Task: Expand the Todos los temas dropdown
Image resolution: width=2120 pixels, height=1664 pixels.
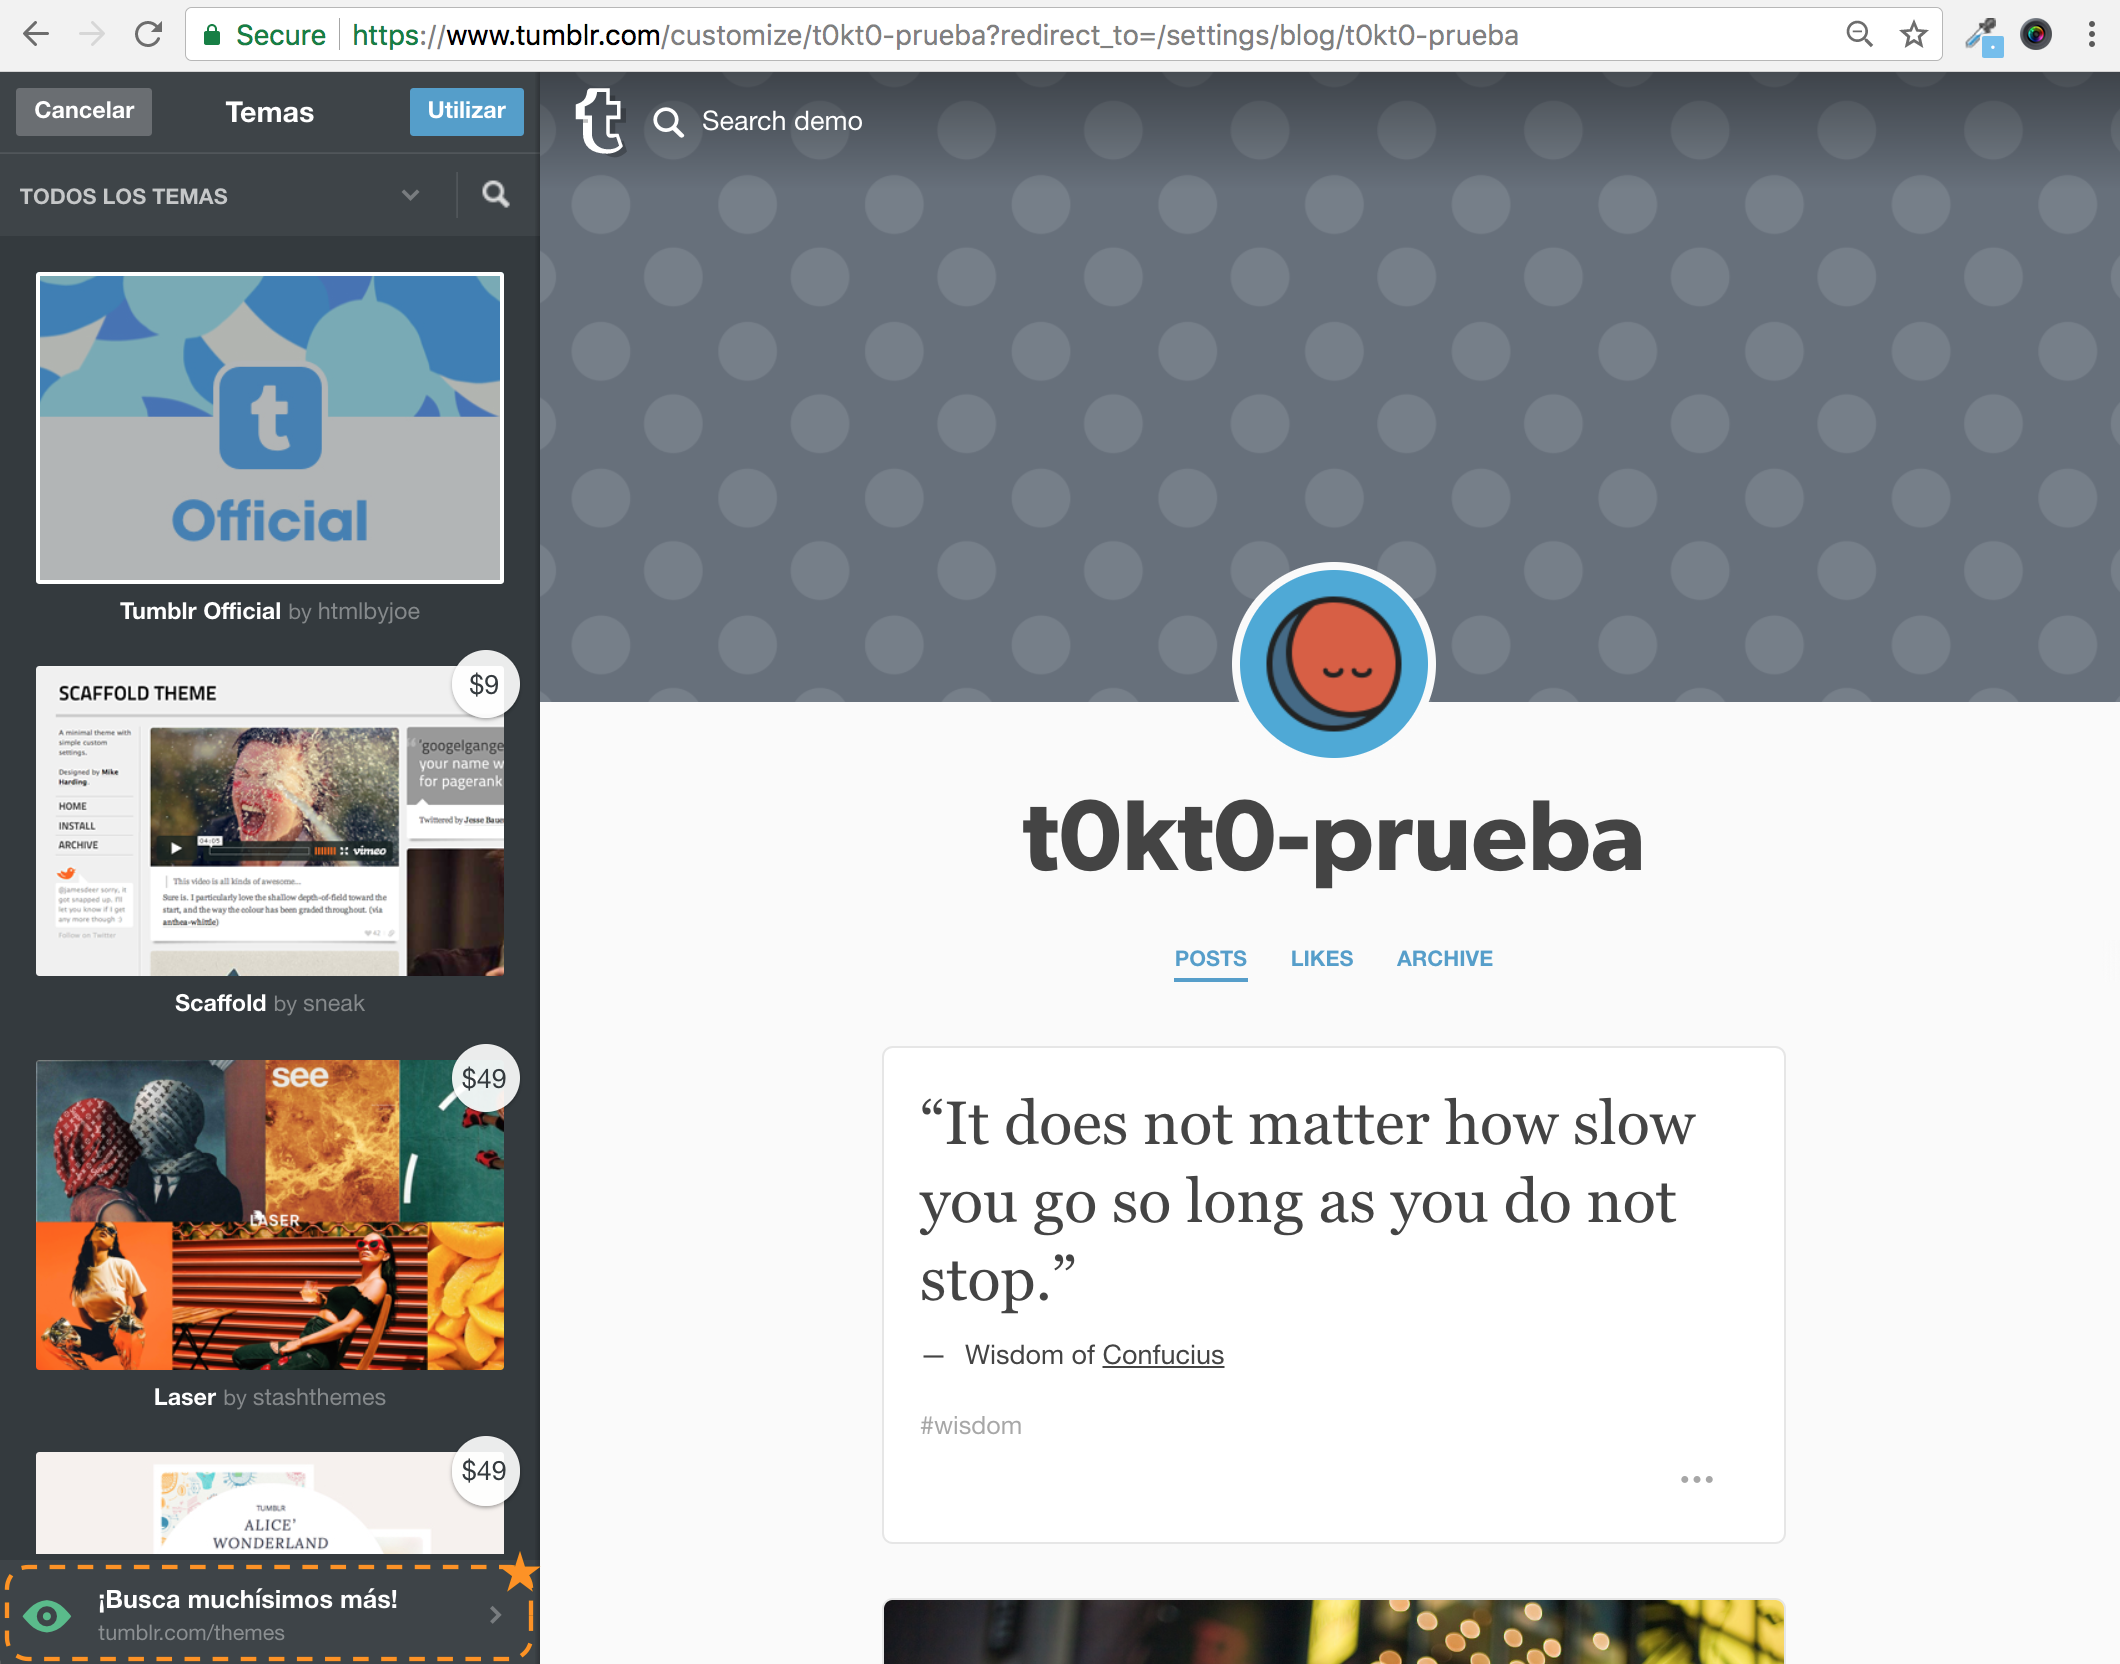Action: 218,196
